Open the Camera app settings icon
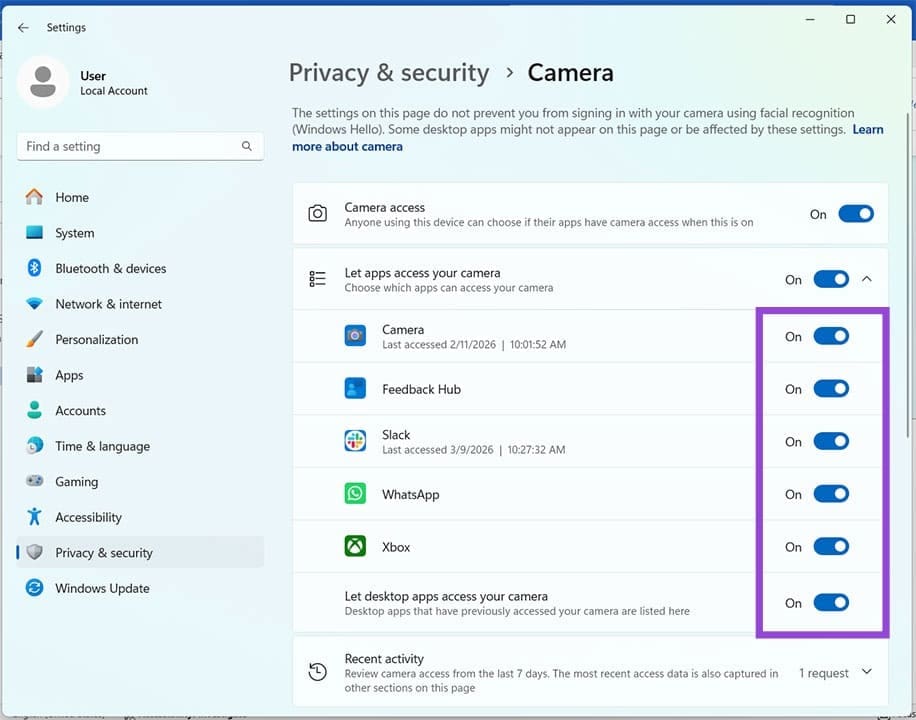This screenshot has height=720, width=916. coord(355,336)
